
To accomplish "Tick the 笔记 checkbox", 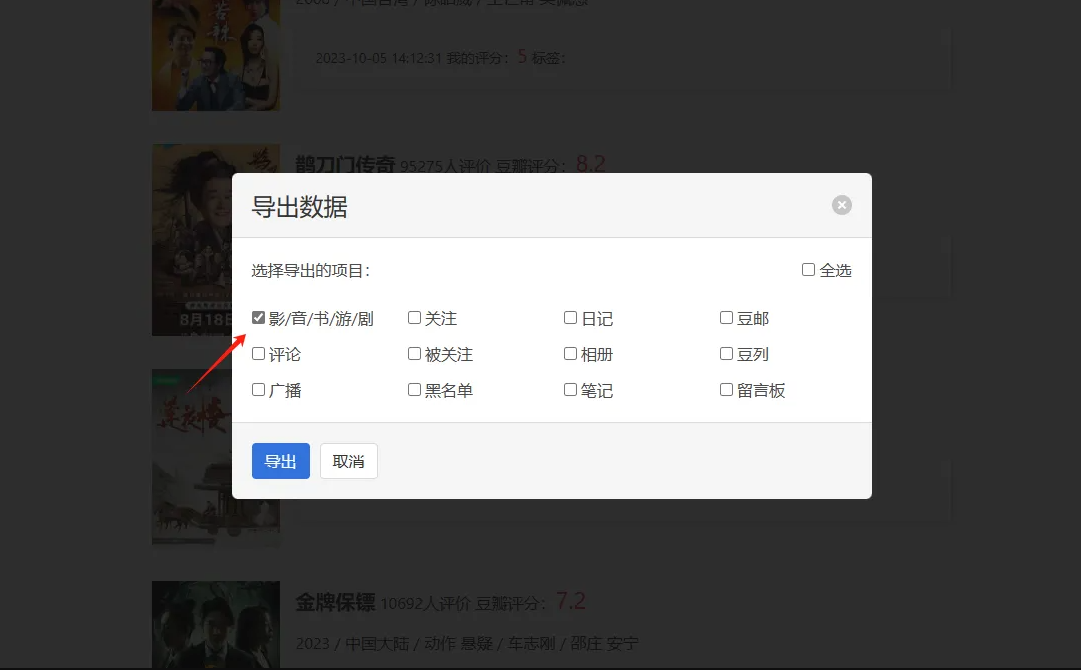I will tap(571, 390).
